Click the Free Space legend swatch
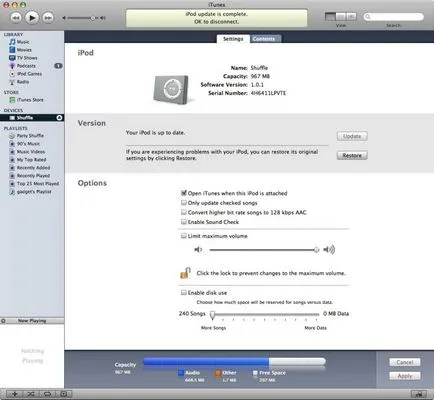The image size is (434, 400). [x=255, y=373]
